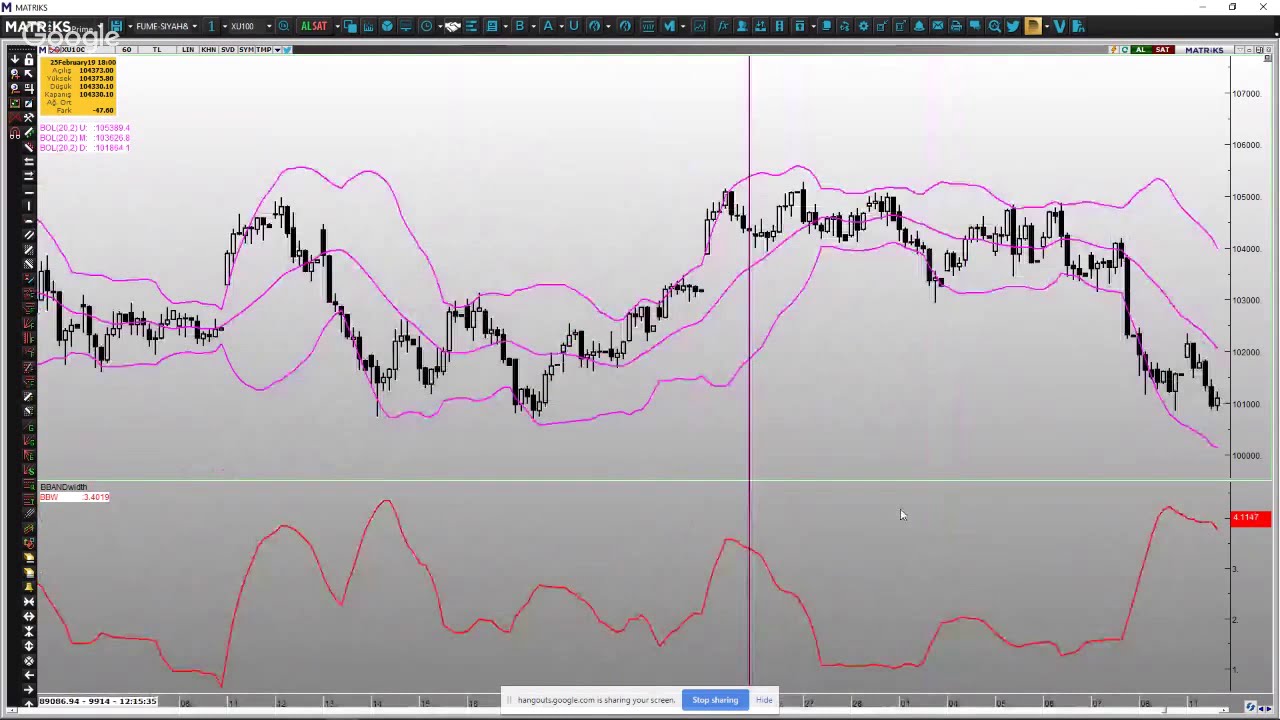The image size is (1280, 720).
Task: Toggle the padlock lock icon in drawing tools
Action: point(28,60)
